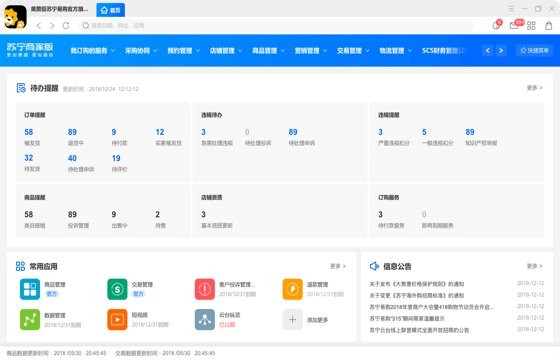Click the 58 催发货 order count
The width and height of the screenshot is (560, 360).
click(x=29, y=132)
